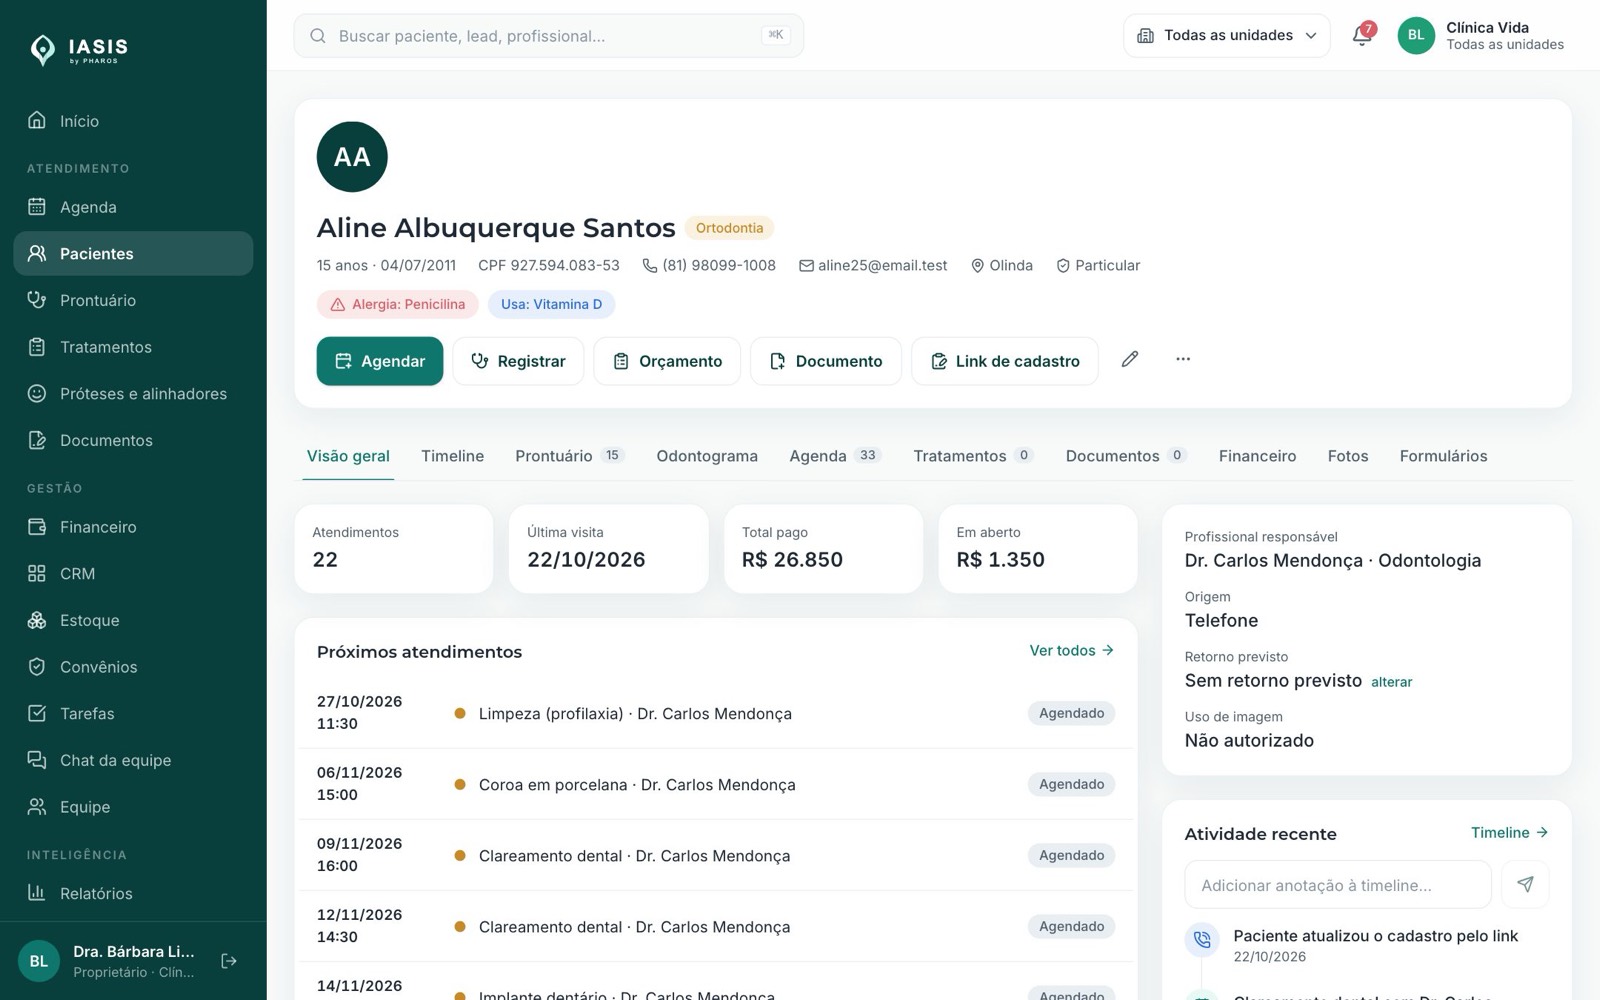Viewport: 1600px width, 1000px height.
Task: Expand the Todas as unidades dropdown
Action: pos(1227,36)
